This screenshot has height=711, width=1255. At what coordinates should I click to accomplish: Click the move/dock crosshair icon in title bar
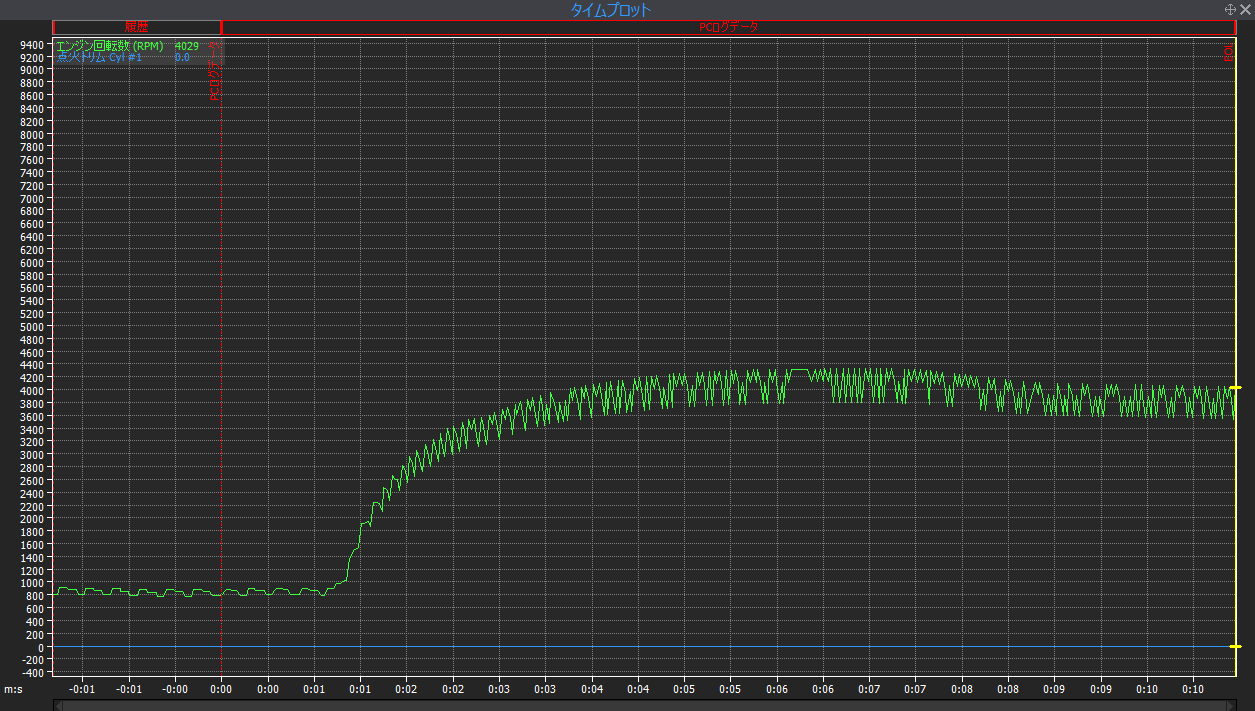click(x=1230, y=9)
